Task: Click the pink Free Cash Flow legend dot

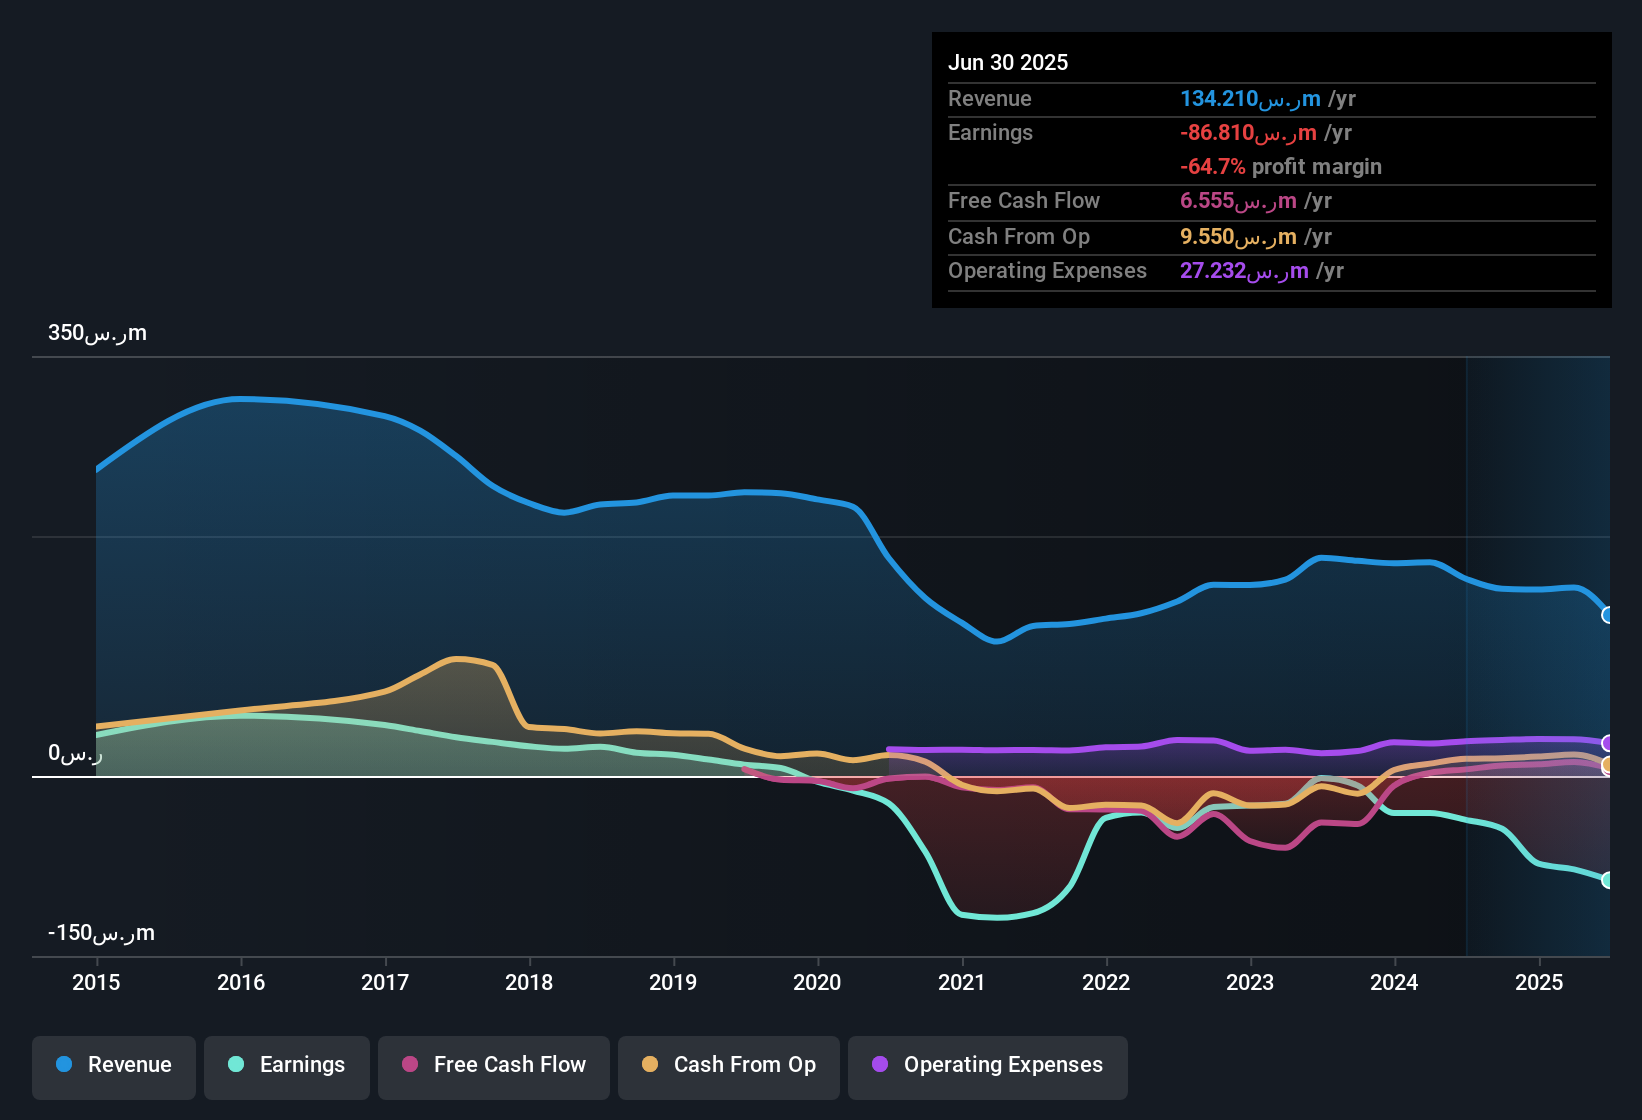Action: coord(409,1065)
